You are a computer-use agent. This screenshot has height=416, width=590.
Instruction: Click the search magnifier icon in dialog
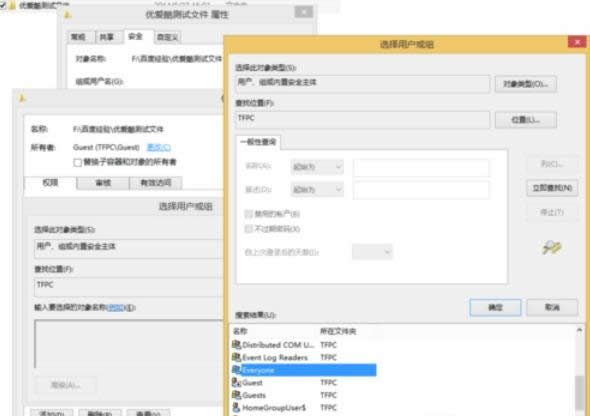click(x=552, y=247)
